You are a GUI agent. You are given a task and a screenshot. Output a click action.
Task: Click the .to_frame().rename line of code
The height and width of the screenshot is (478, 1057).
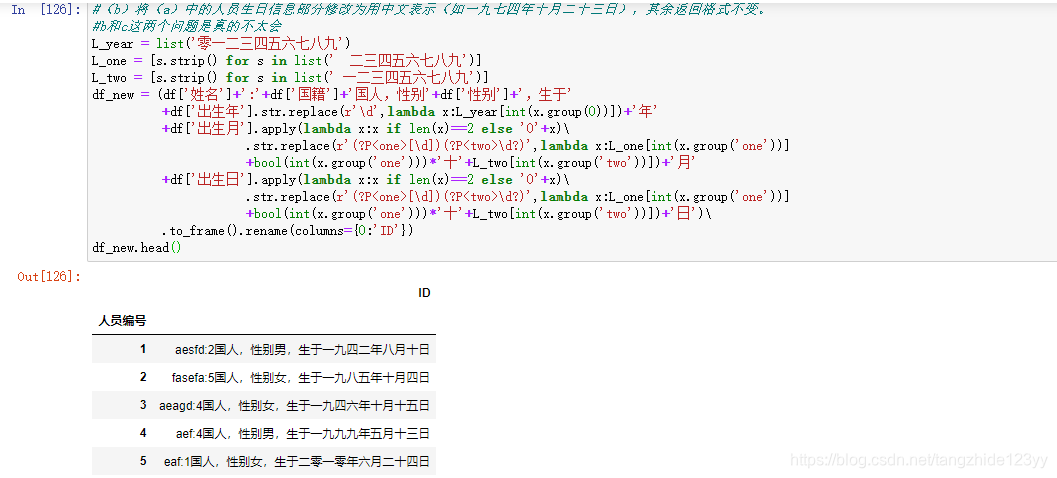tap(287, 231)
